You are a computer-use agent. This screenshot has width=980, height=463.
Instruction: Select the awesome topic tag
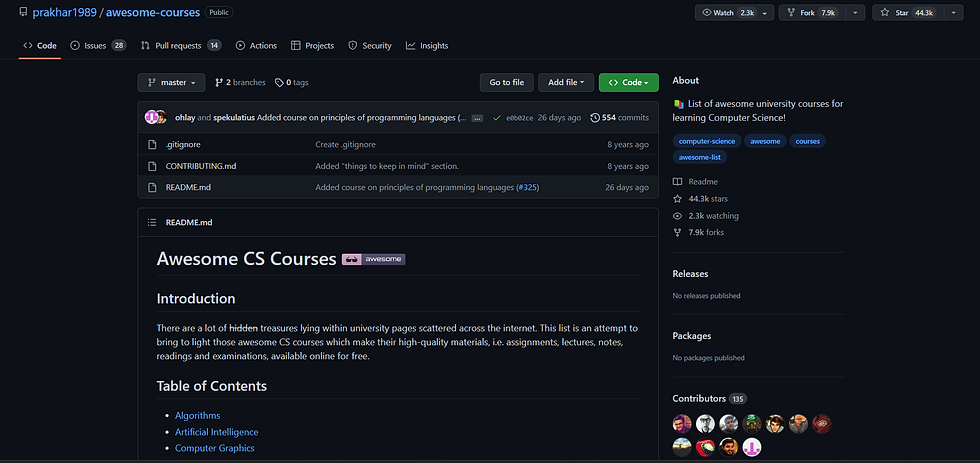pyautogui.click(x=765, y=141)
